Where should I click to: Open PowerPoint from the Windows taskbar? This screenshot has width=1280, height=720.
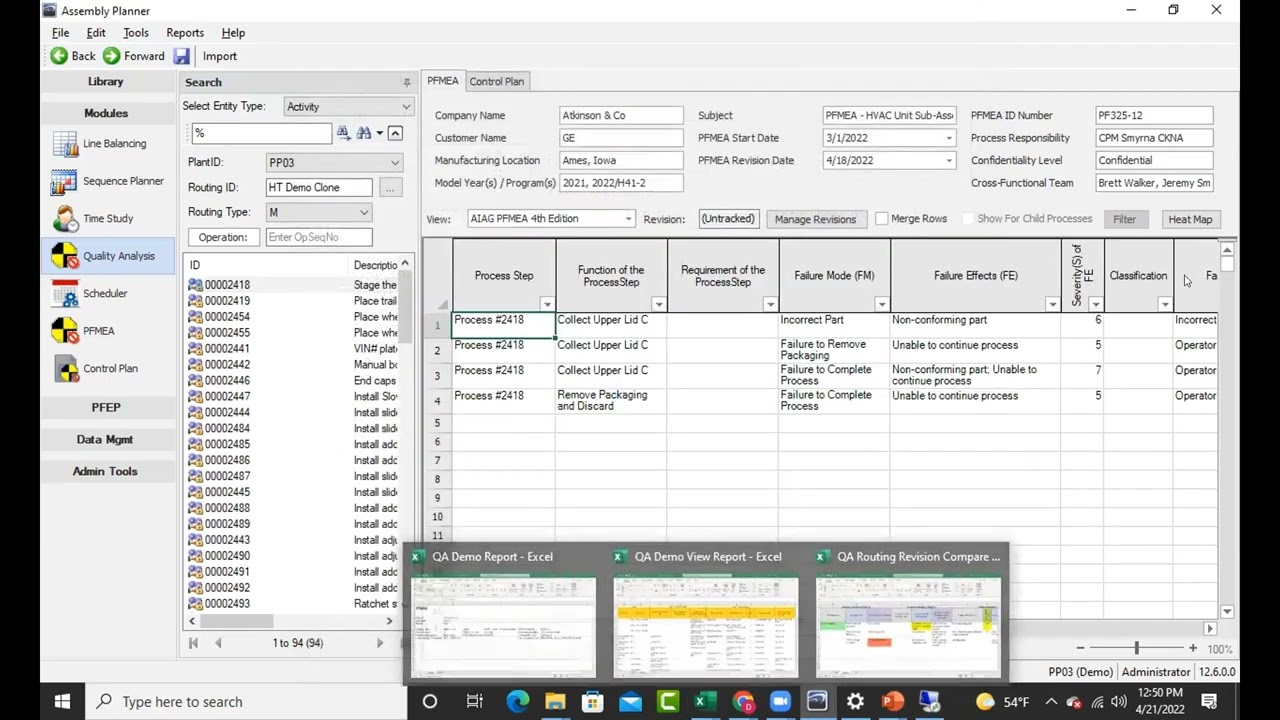(892, 702)
